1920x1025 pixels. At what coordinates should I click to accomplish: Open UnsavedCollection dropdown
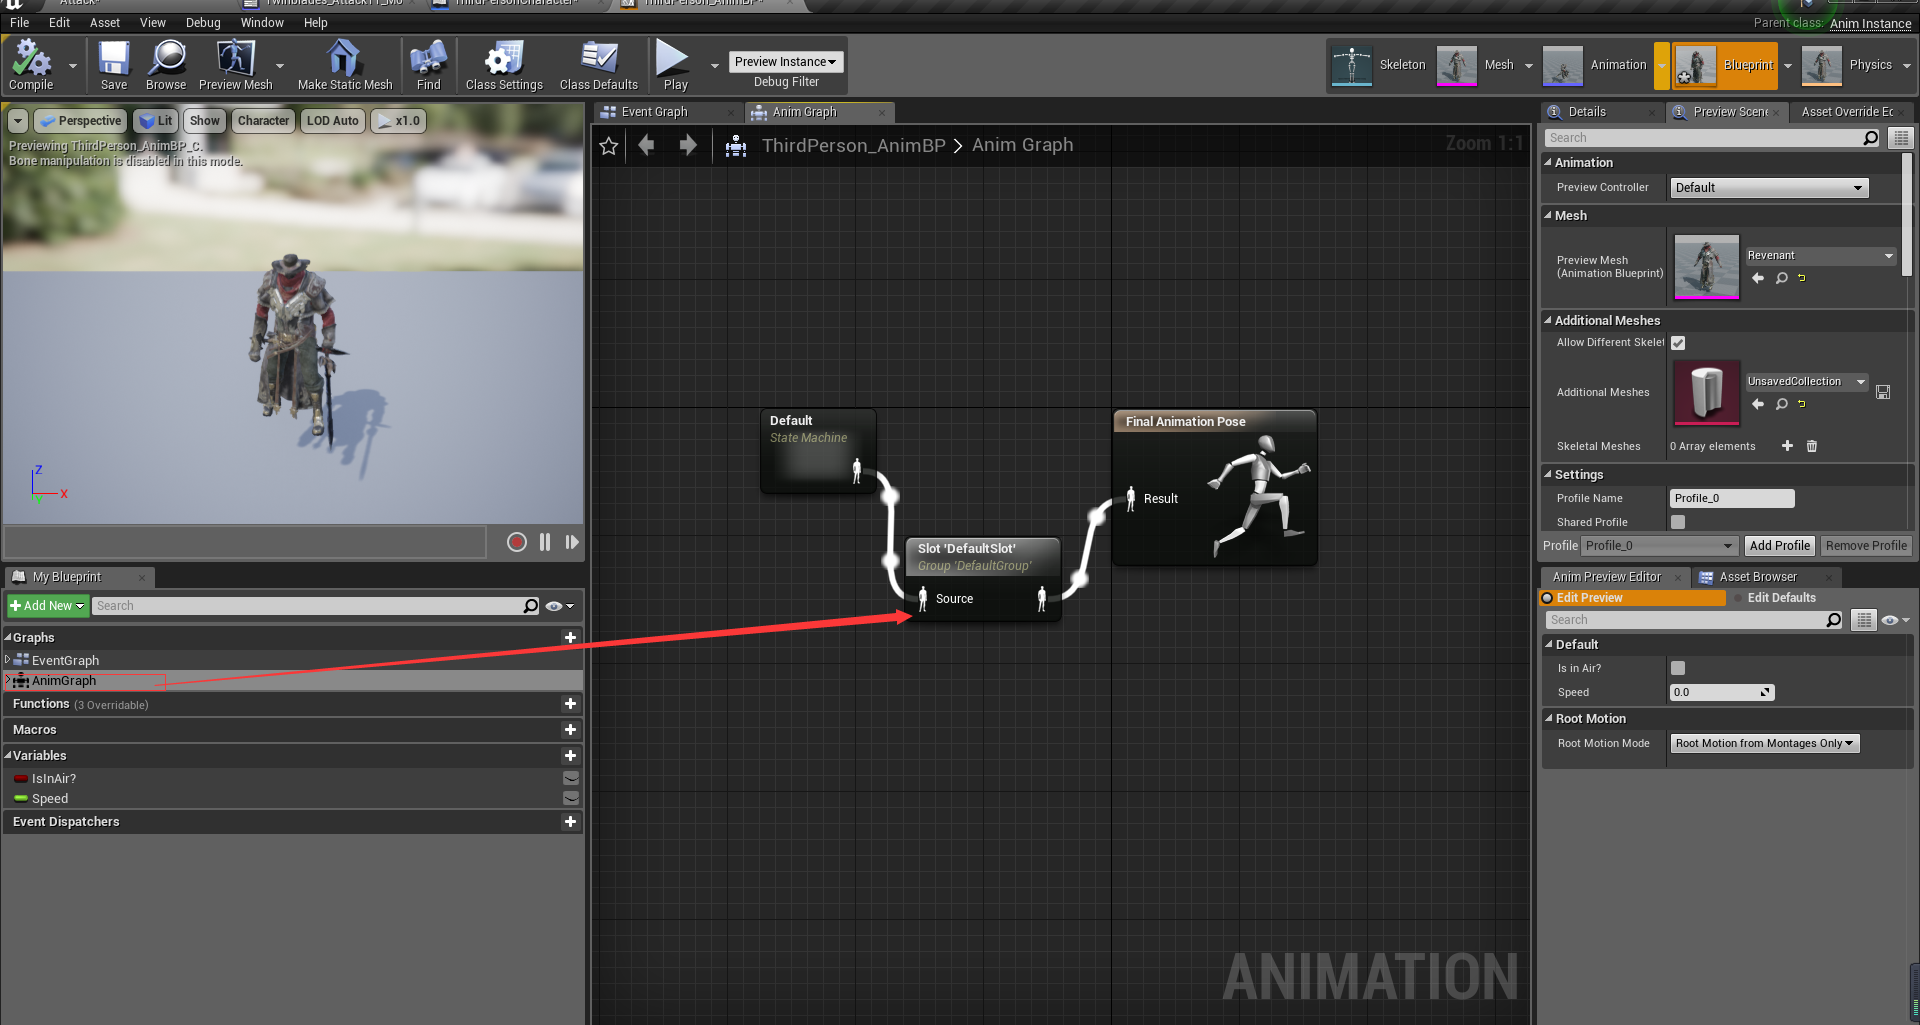(1806, 382)
